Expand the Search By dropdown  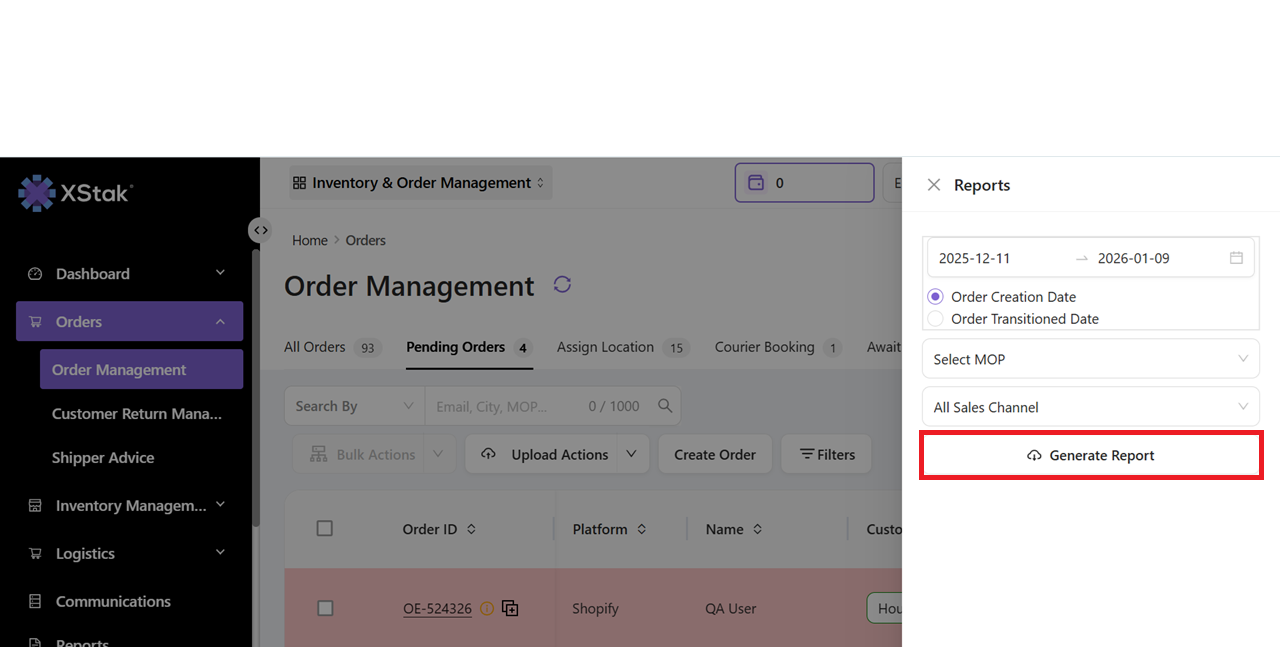click(354, 406)
